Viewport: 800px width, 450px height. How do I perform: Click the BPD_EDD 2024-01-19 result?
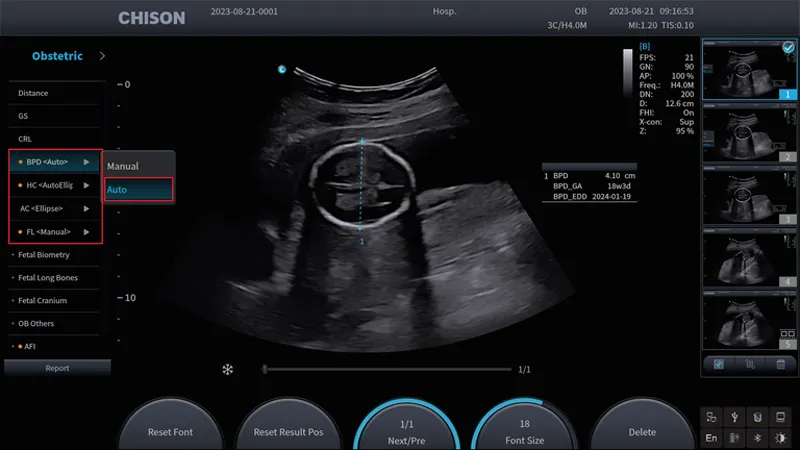(x=592, y=196)
